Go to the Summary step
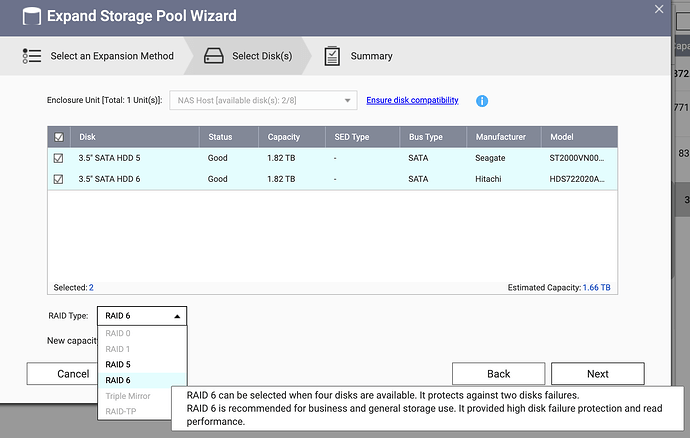The height and width of the screenshot is (438, 690). 371,57
